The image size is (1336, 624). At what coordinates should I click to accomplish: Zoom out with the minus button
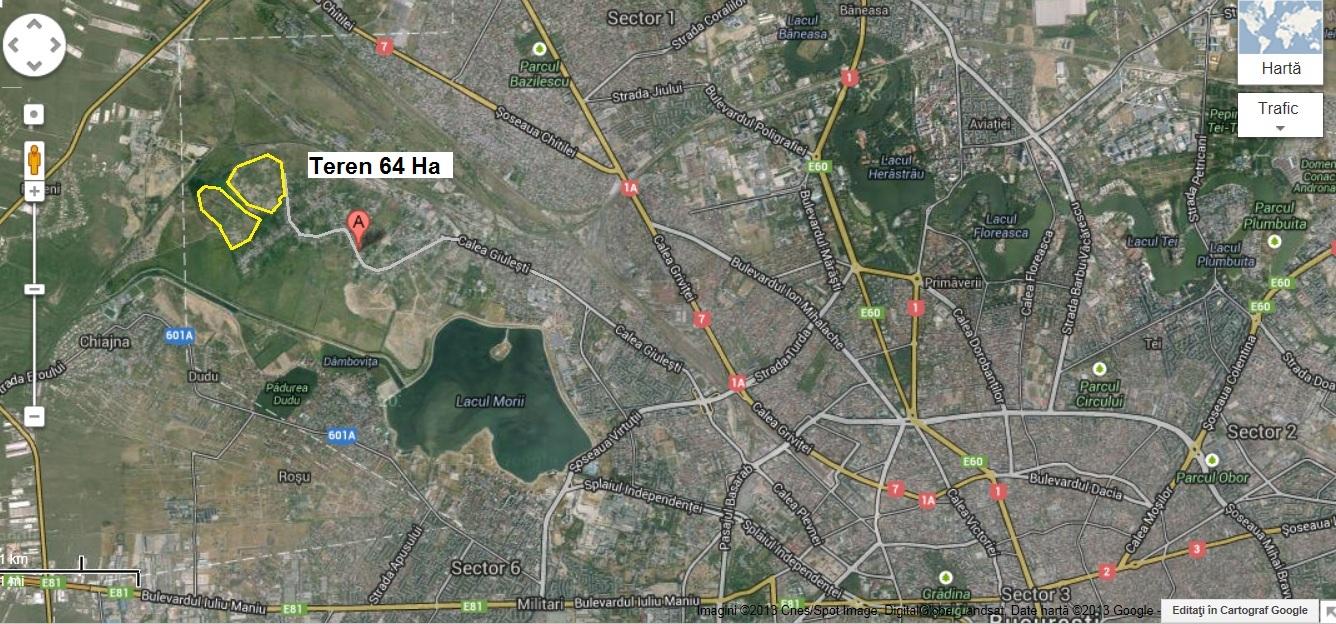(34, 416)
